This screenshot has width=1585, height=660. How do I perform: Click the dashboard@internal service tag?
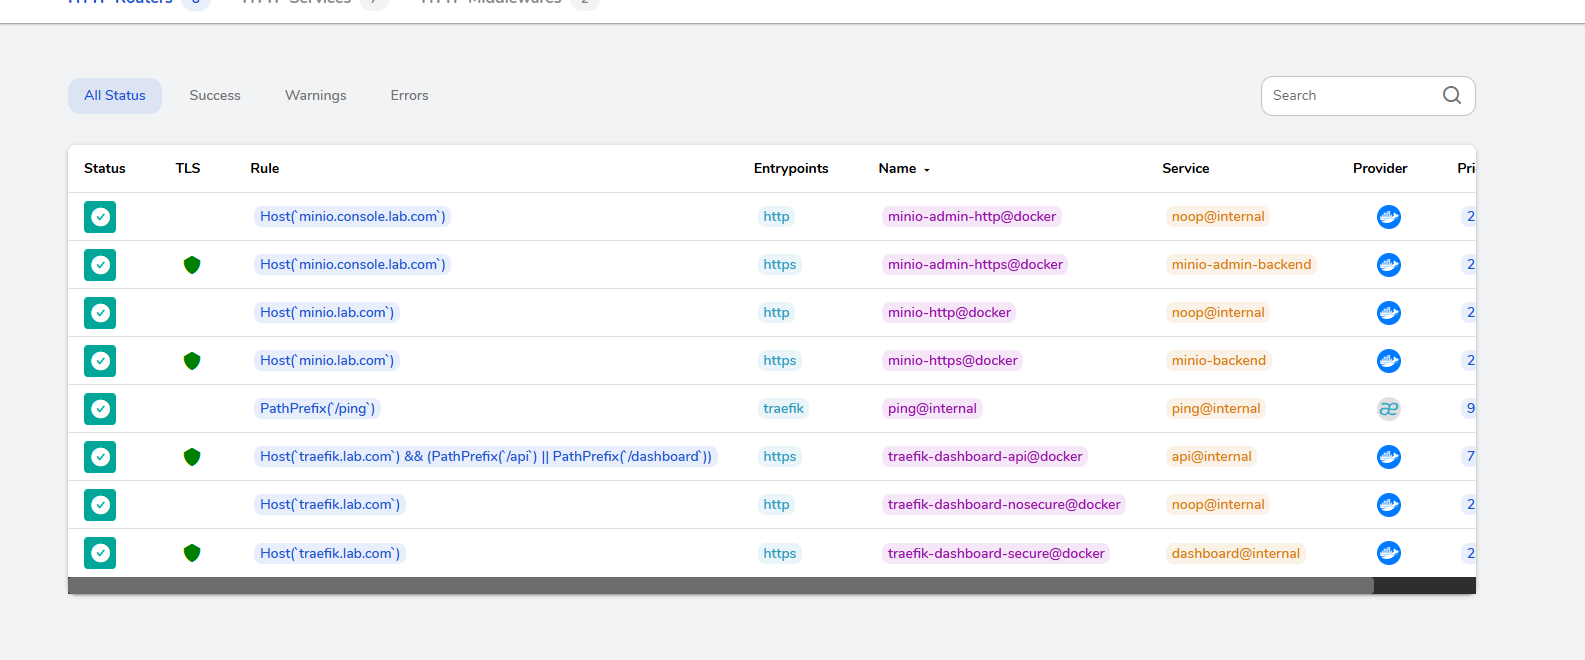point(1236,553)
